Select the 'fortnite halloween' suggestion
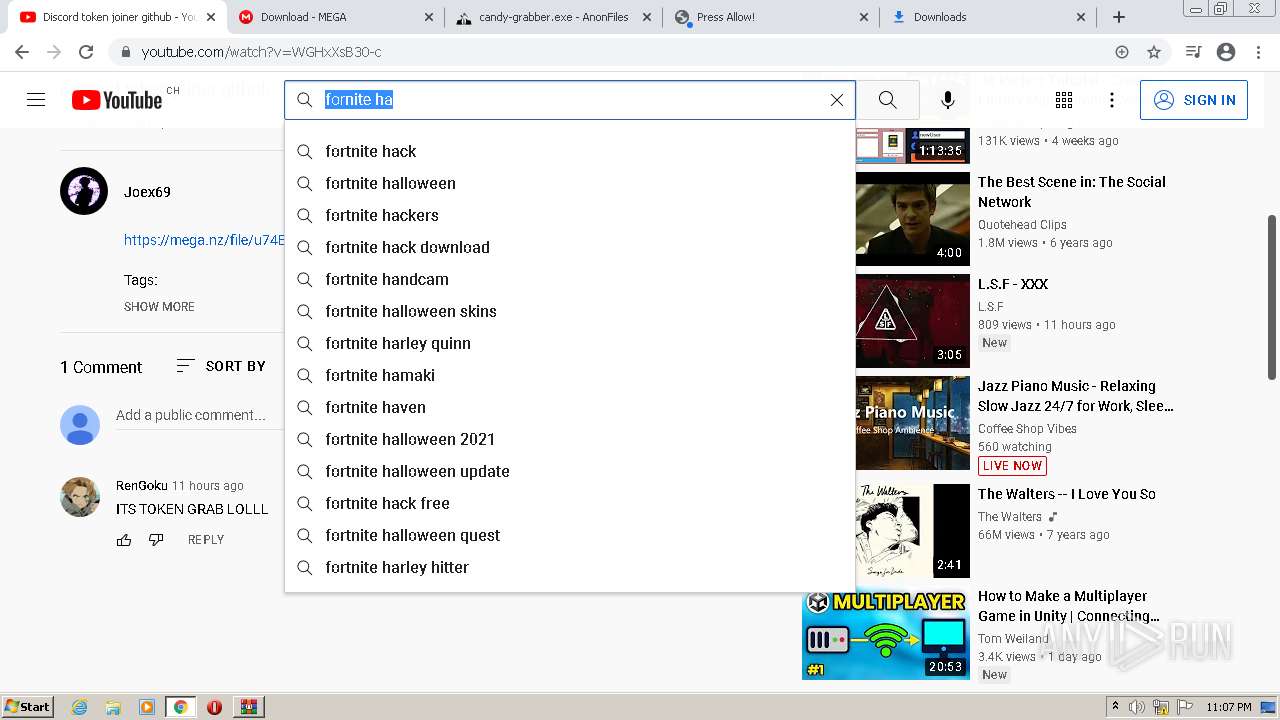 (x=570, y=183)
